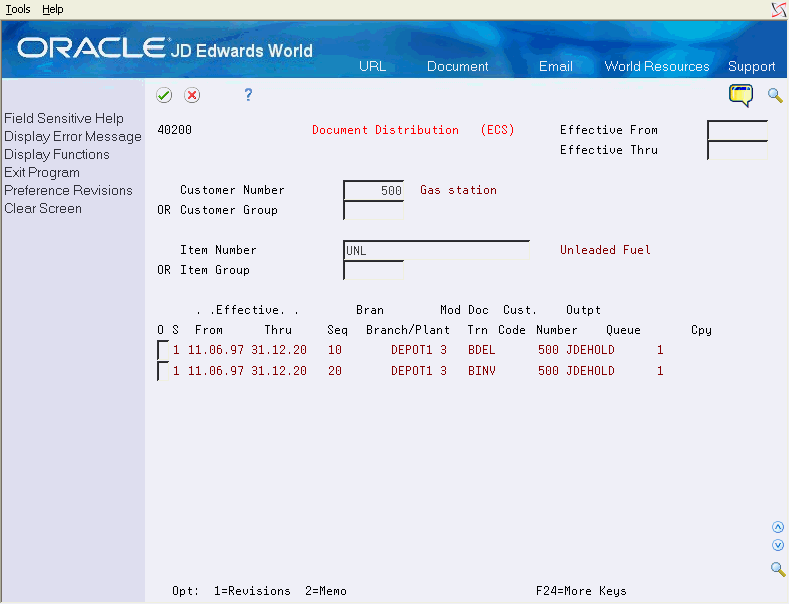Viewport: 789px width, 604px height.
Task: Open the Help menu
Action: coord(52,9)
